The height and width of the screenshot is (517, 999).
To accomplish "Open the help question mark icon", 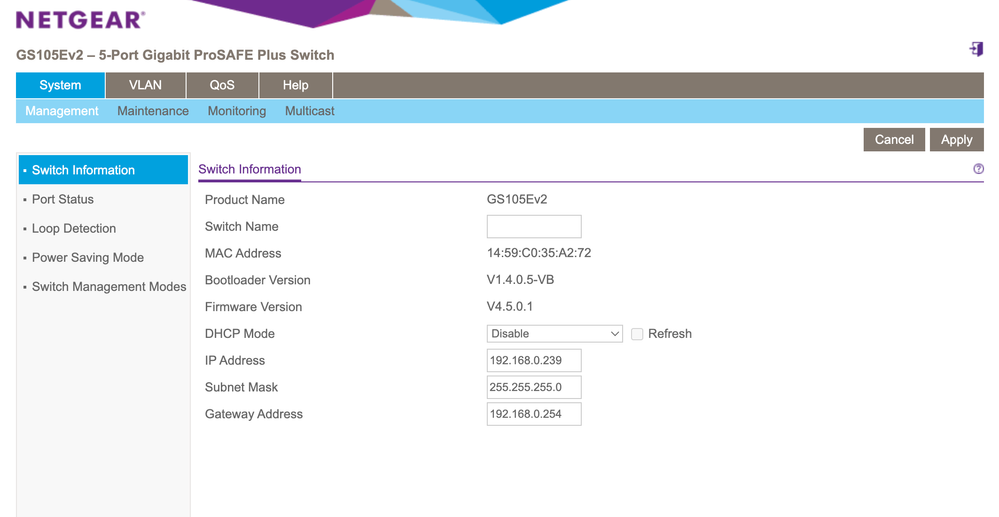I will [x=978, y=169].
